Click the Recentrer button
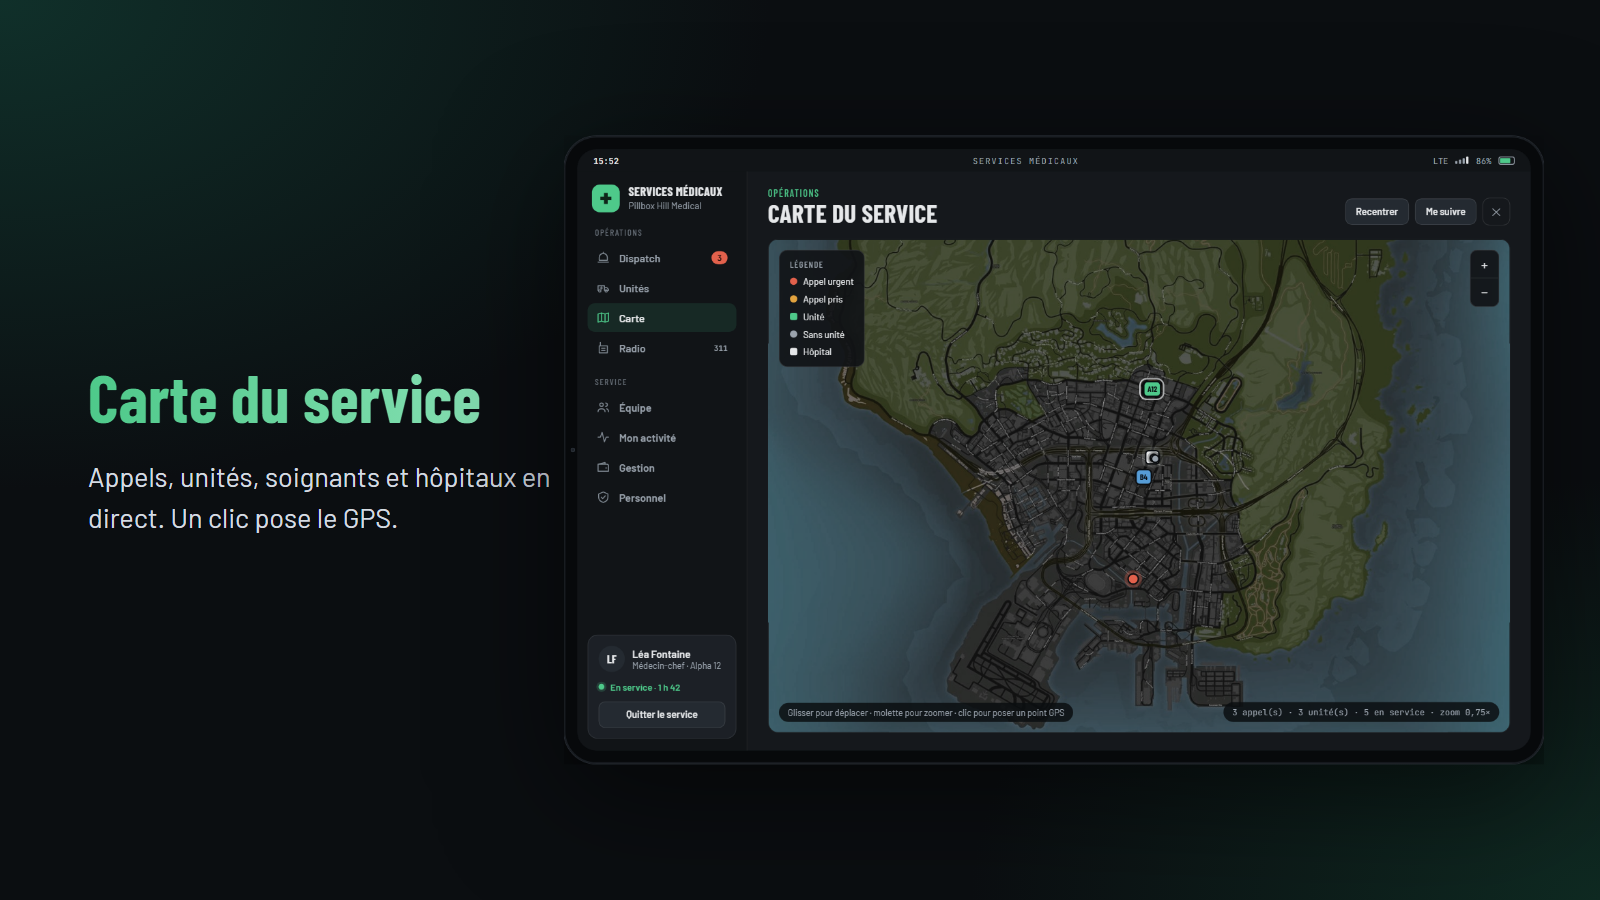This screenshot has height=900, width=1600. point(1377,212)
